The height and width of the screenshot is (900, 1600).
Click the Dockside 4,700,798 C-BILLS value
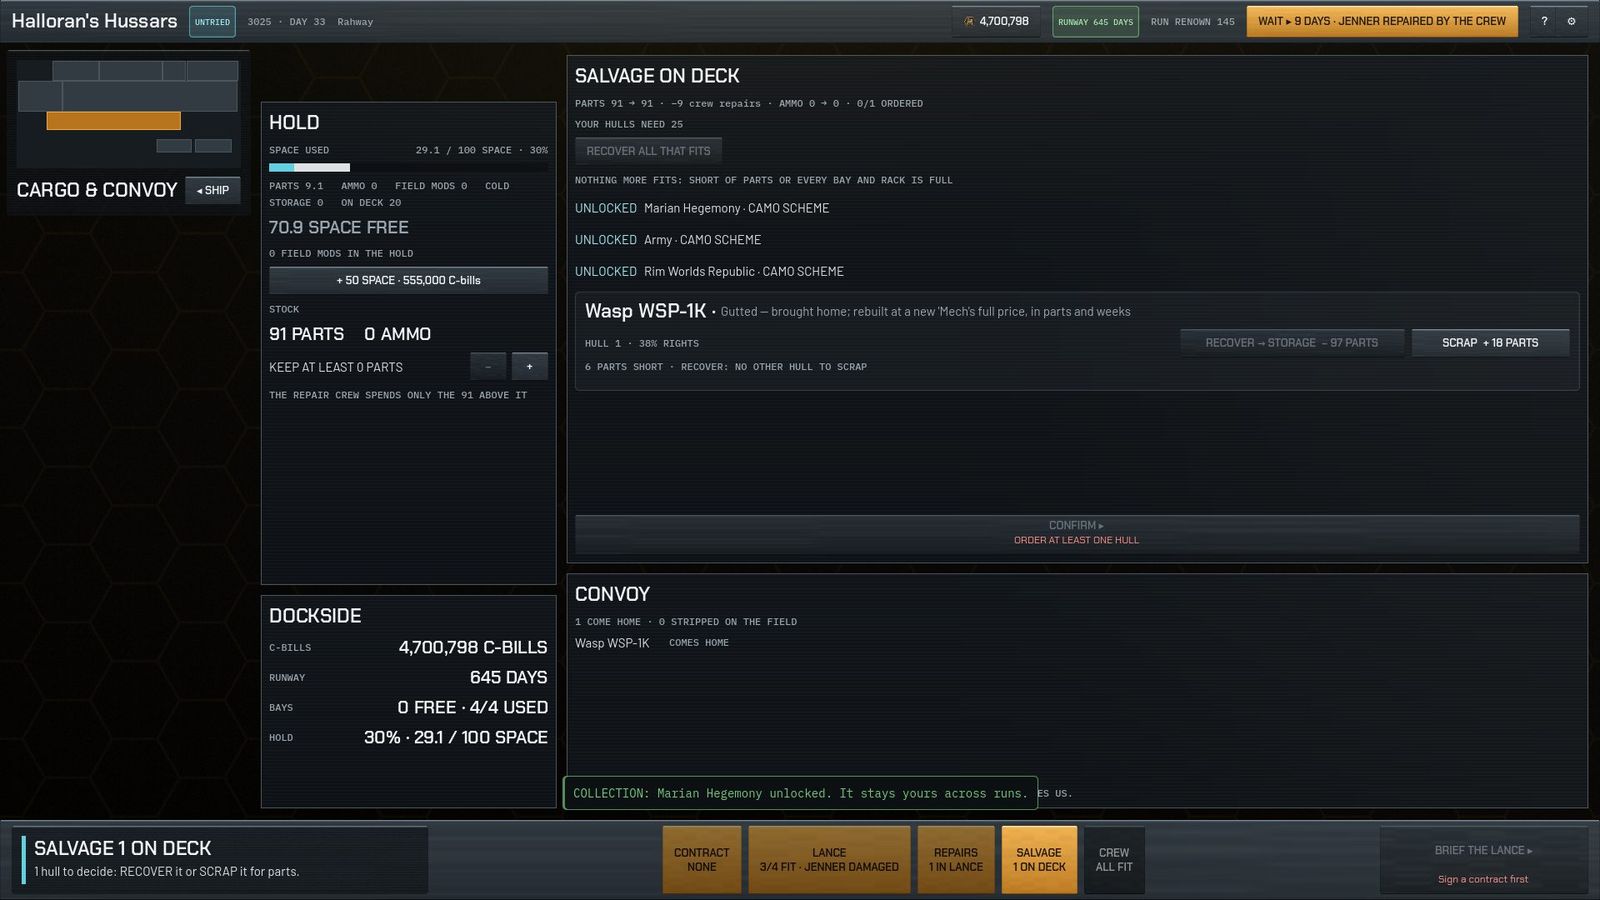[473, 648]
